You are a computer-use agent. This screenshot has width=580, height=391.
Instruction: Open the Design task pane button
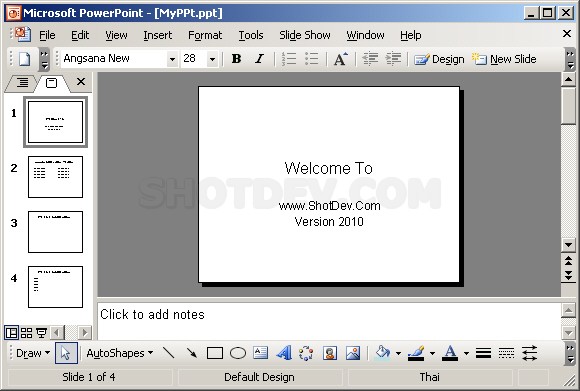click(439, 59)
